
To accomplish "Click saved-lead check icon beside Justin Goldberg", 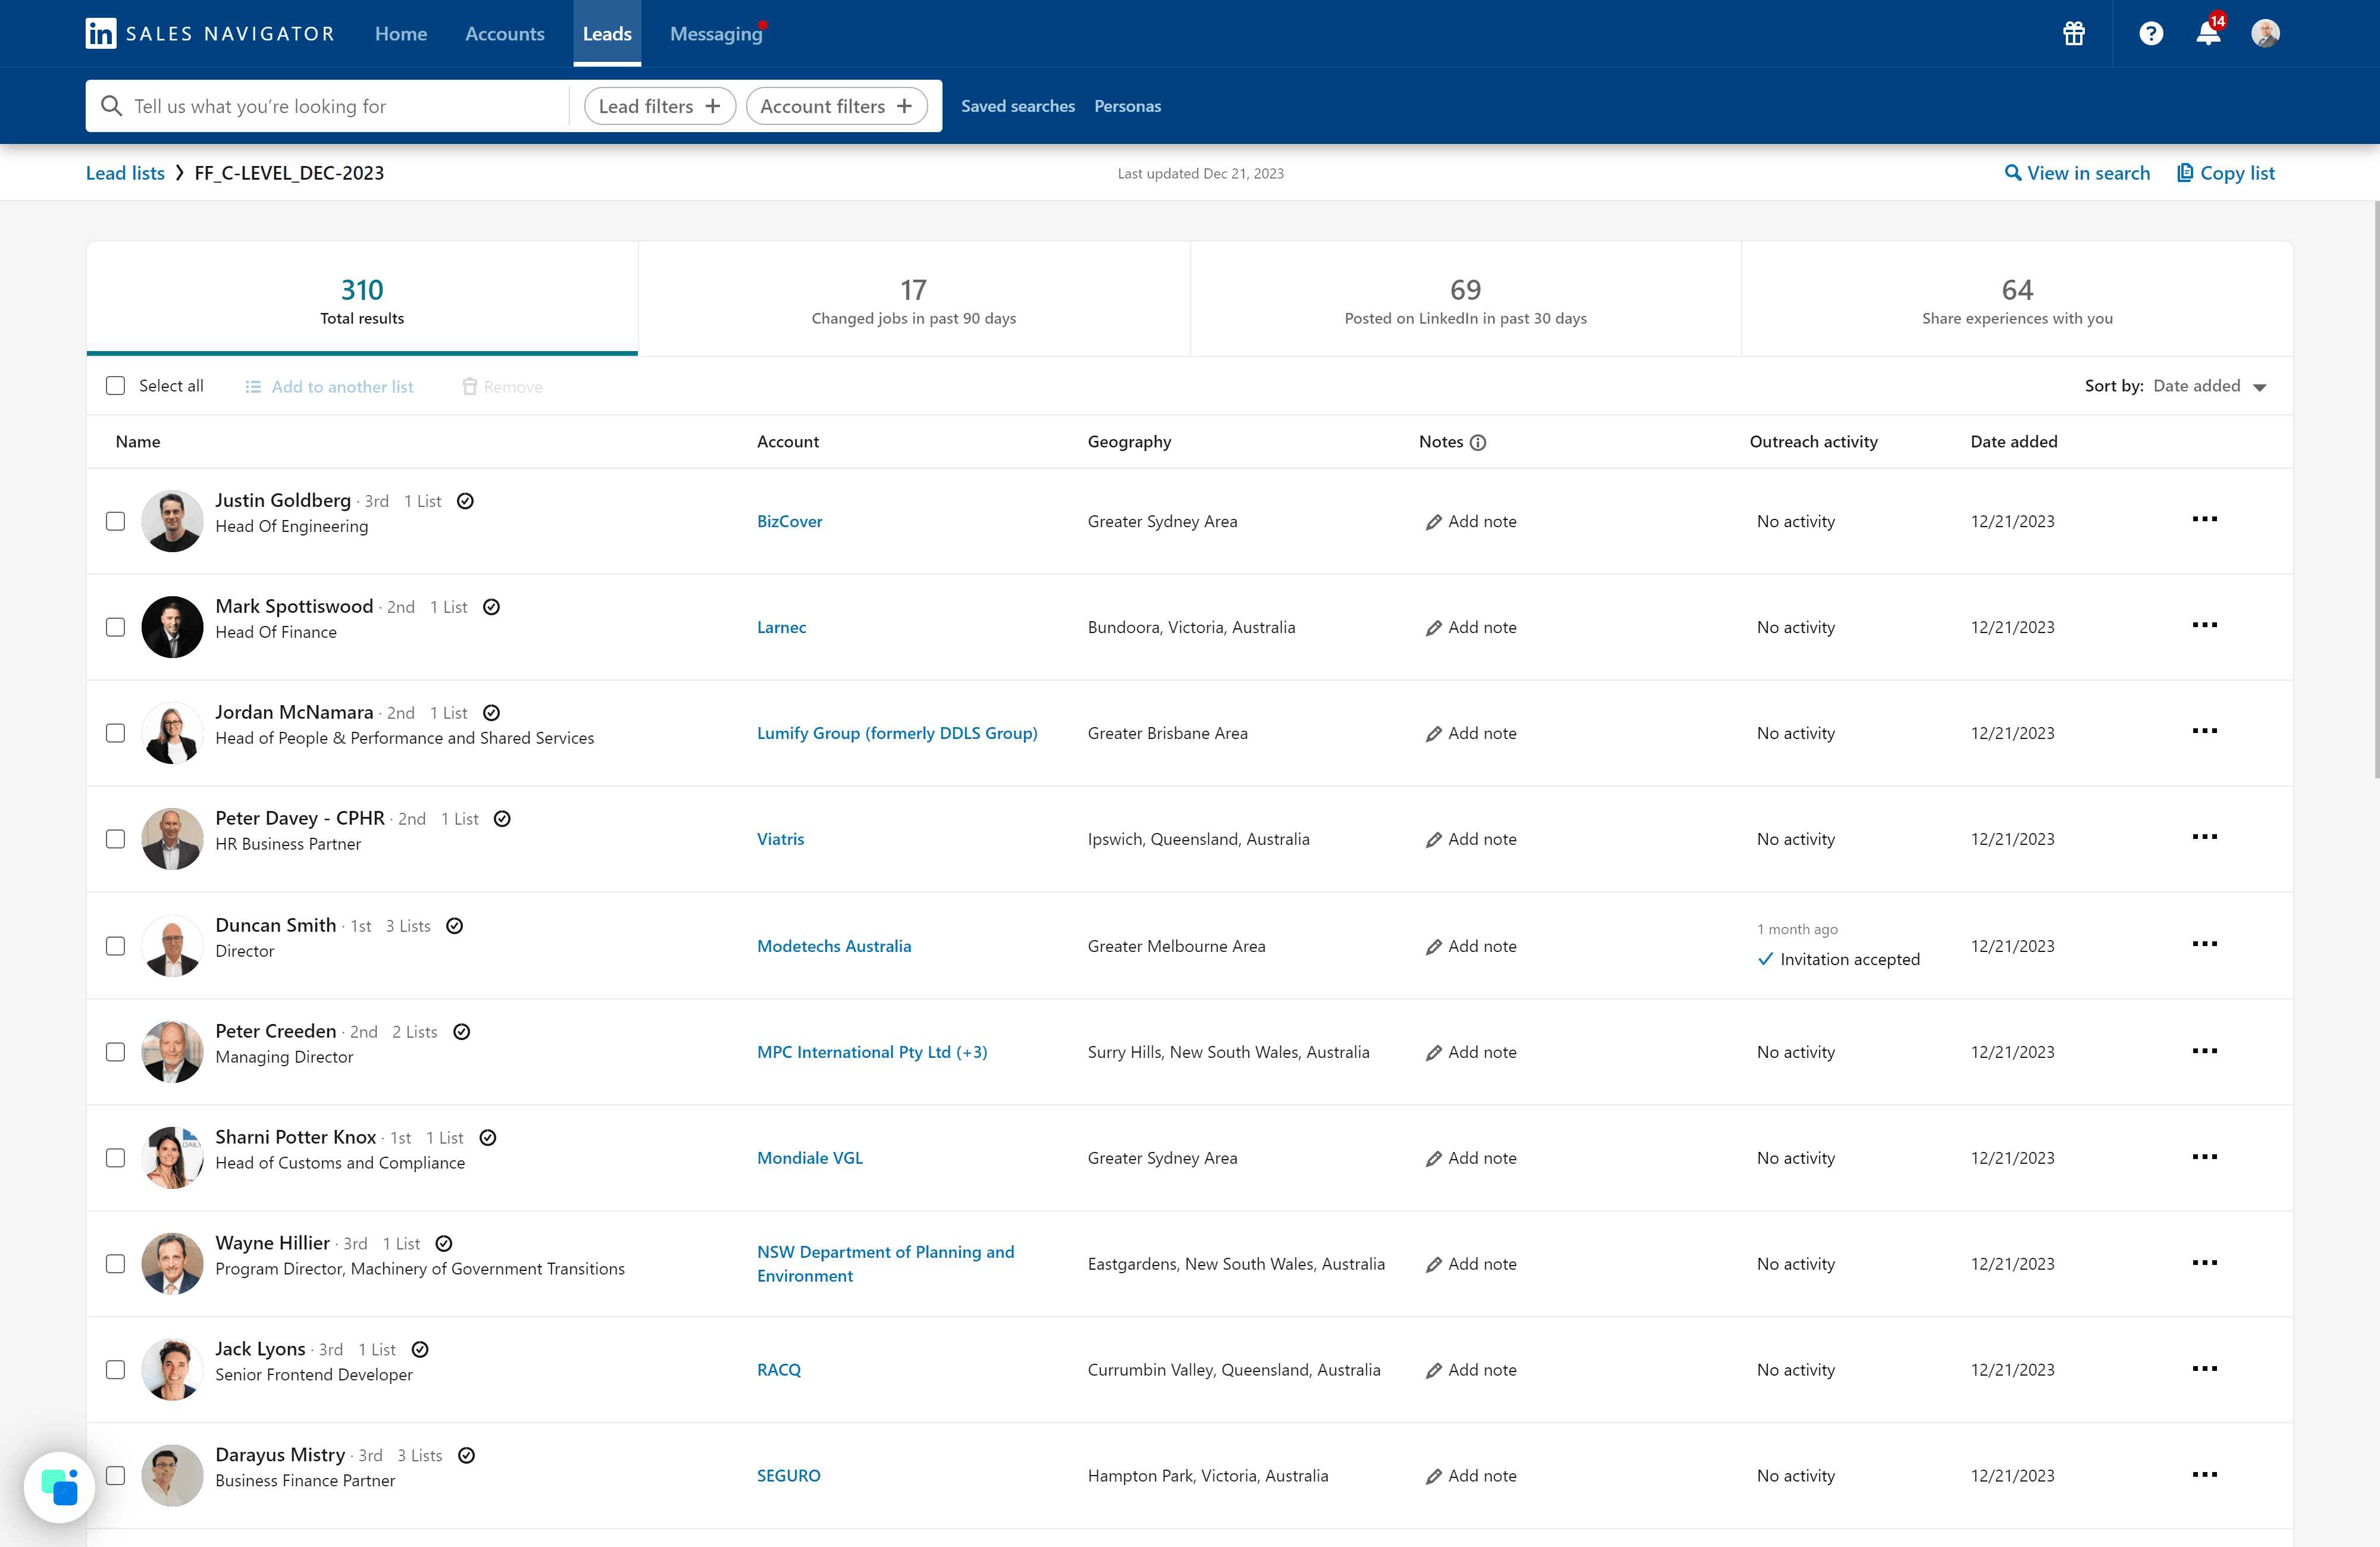I will pyautogui.click(x=465, y=501).
